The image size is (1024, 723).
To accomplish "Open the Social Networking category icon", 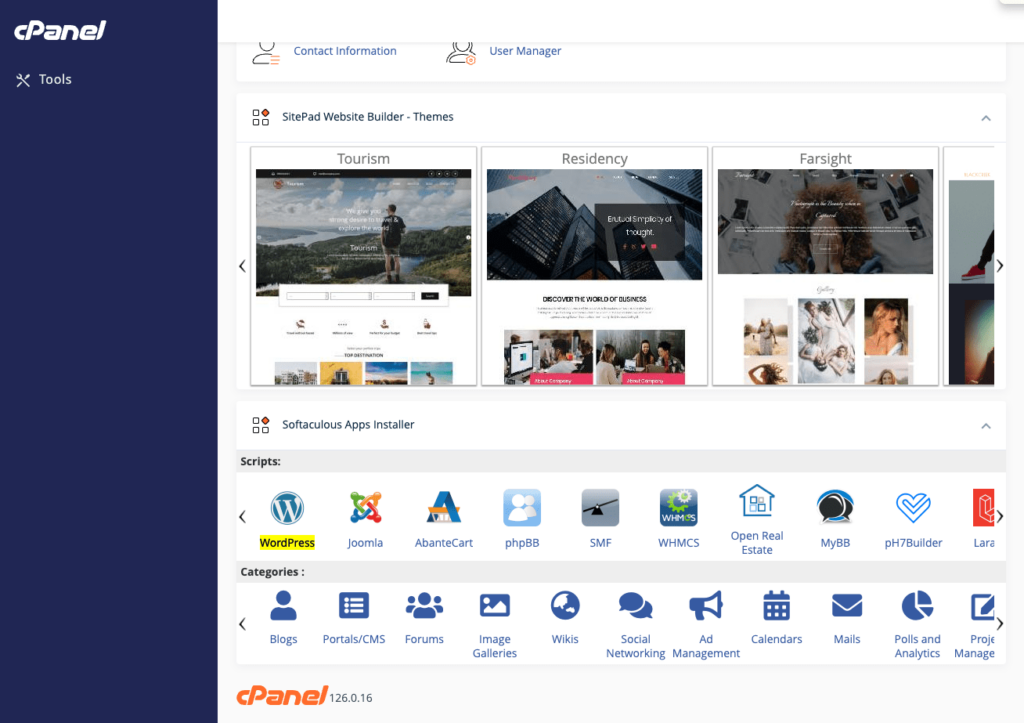I will point(635,606).
